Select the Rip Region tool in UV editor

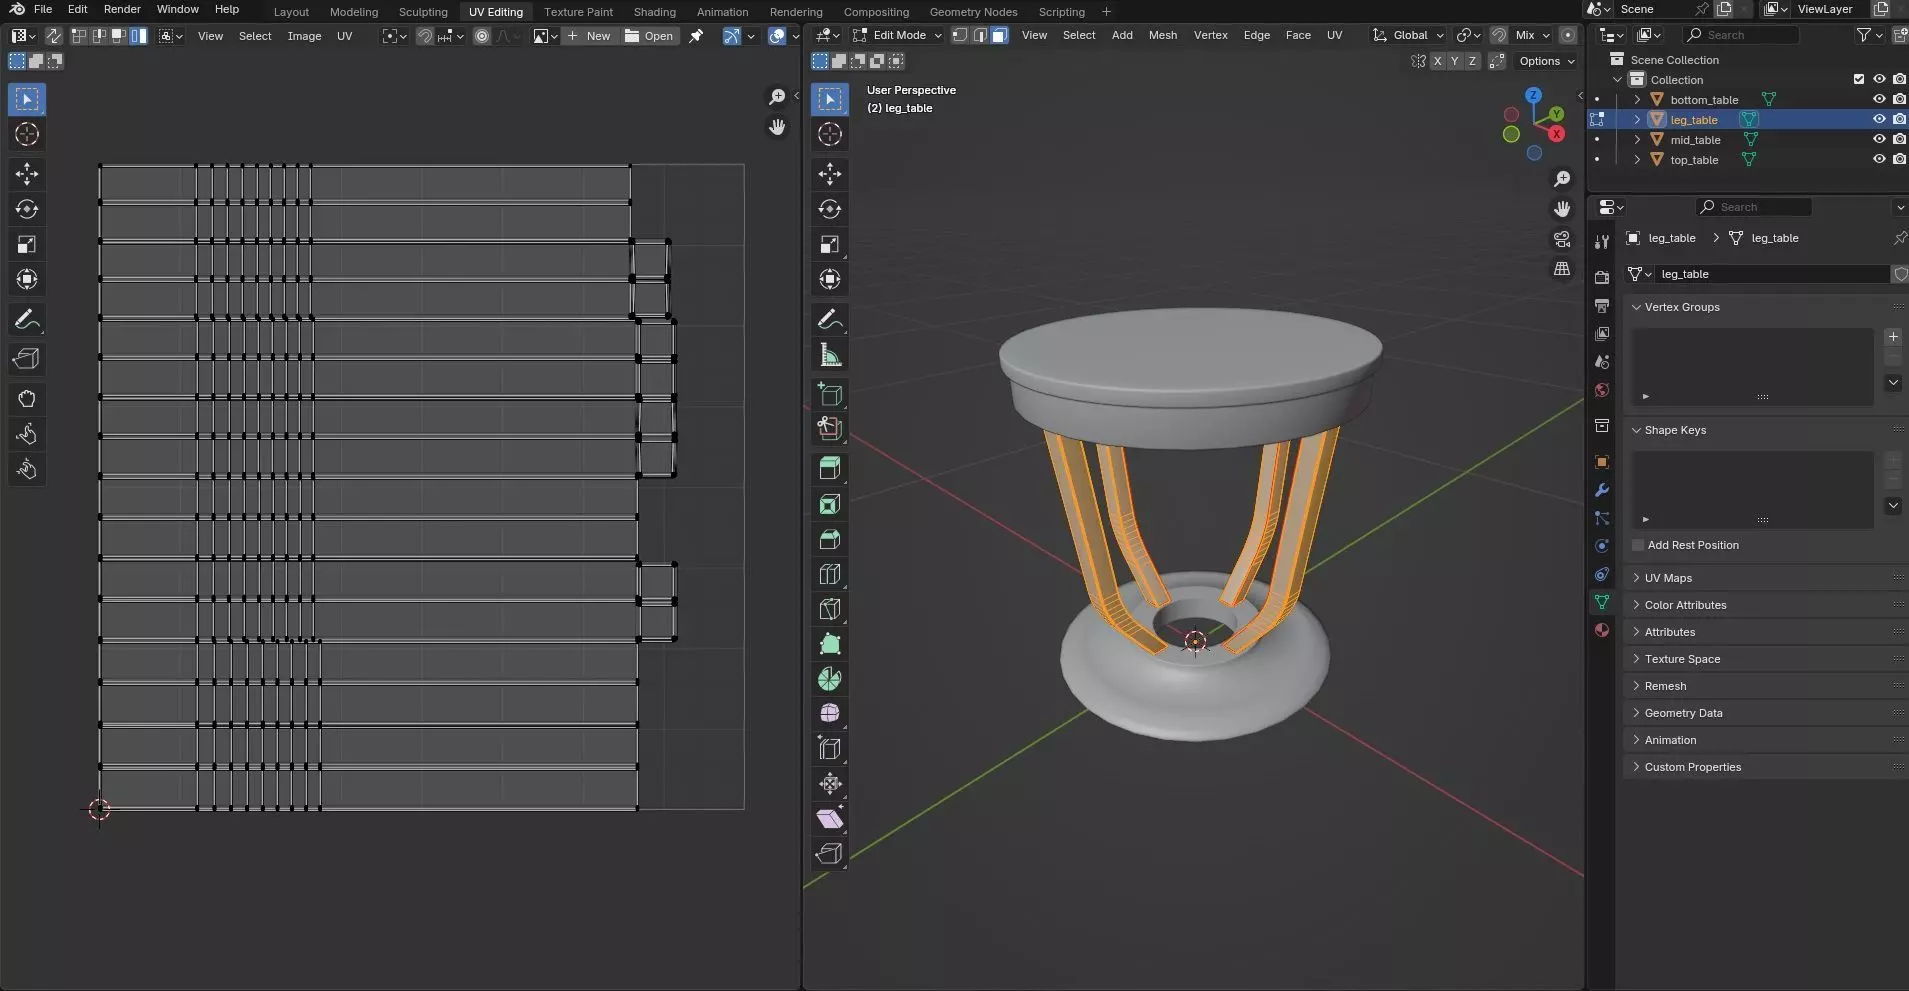[27, 359]
